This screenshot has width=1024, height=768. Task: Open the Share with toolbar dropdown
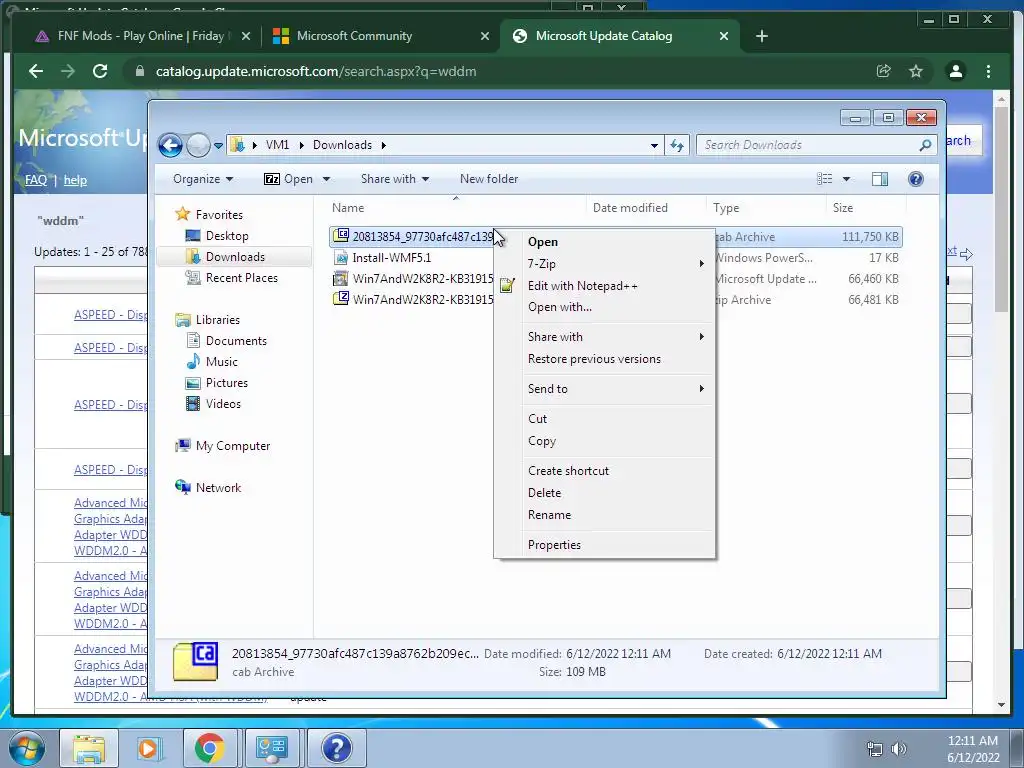point(394,179)
